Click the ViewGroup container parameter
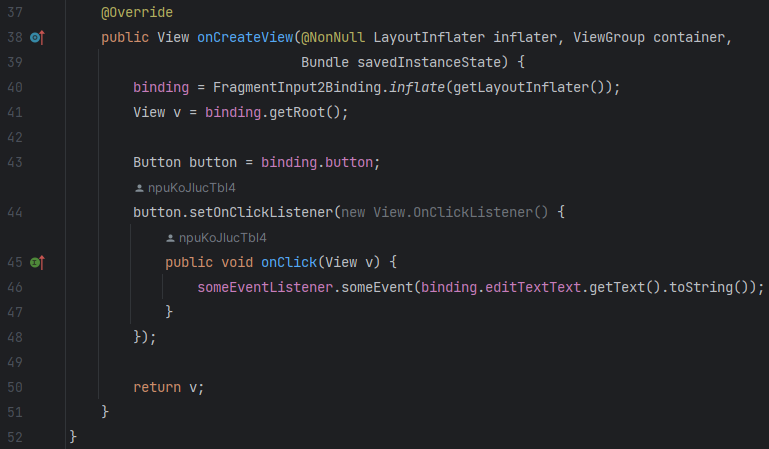Screen dimensions: 769x449 [649, 37]
